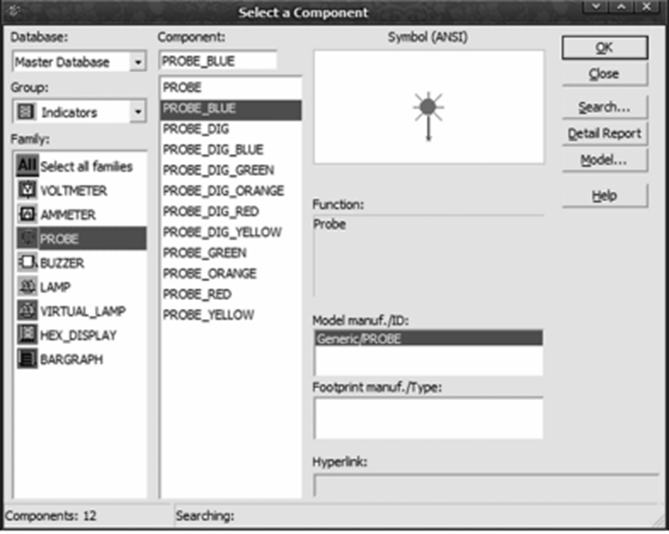Click the BARGRAPH family icon
This screenshot has width=669, height=534.
click(x=27, y=359)
